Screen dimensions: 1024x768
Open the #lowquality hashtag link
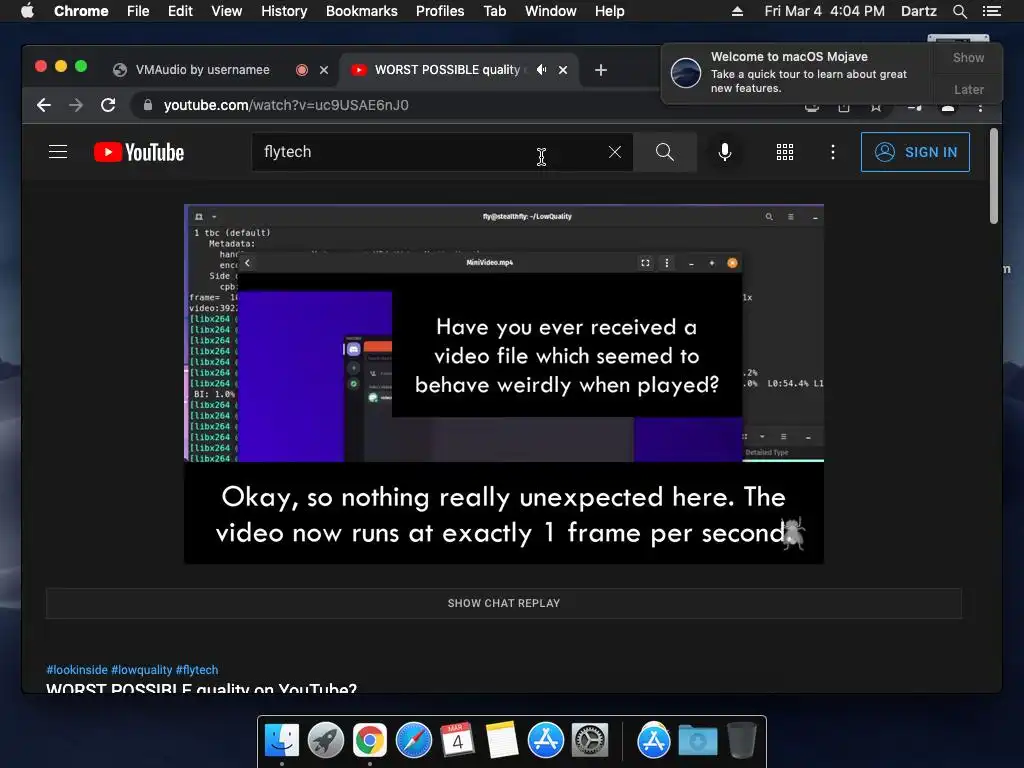tap(142, 670)
